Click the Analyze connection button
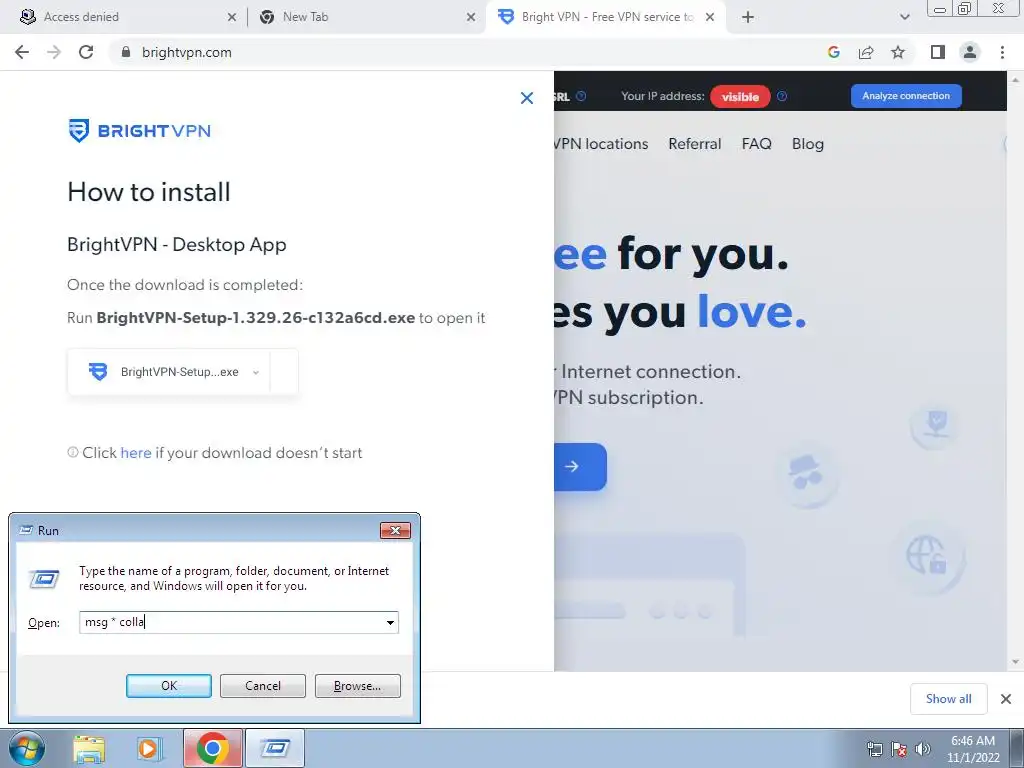 tap(906, 96)
